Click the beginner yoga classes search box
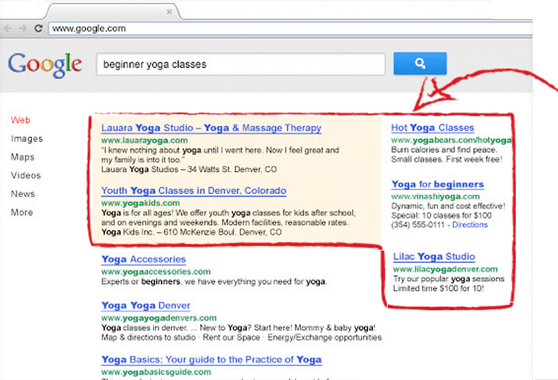 pos(241,64)
